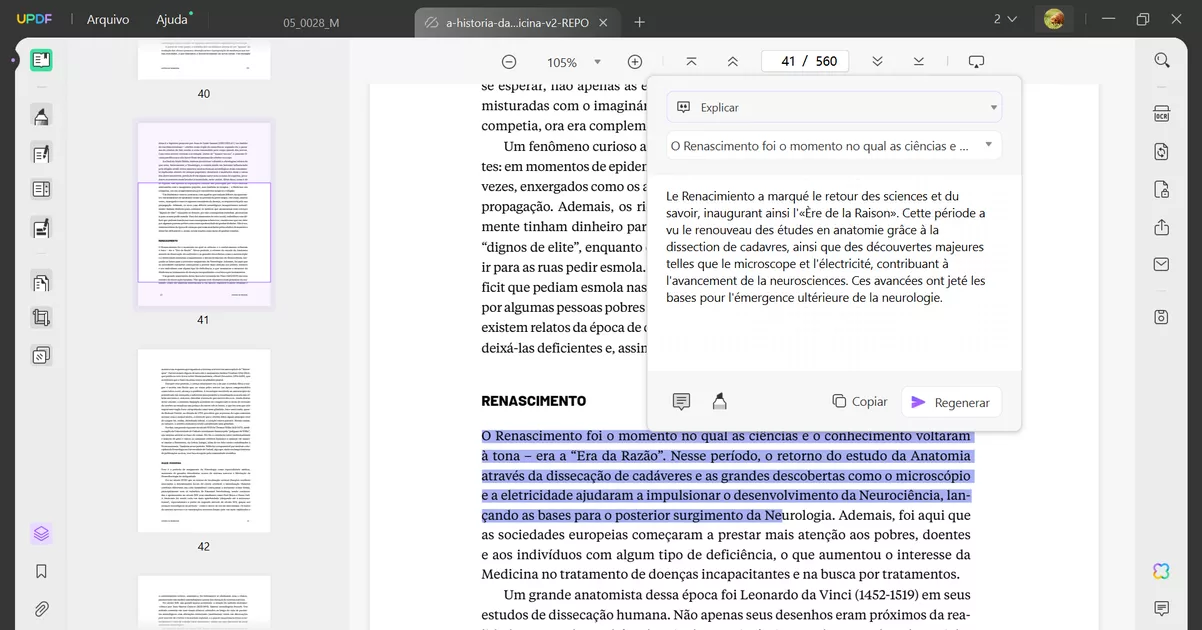Add AI response as a comment annotation
The height and width of the screenshot is (630, 1202).
coord(681,401)
